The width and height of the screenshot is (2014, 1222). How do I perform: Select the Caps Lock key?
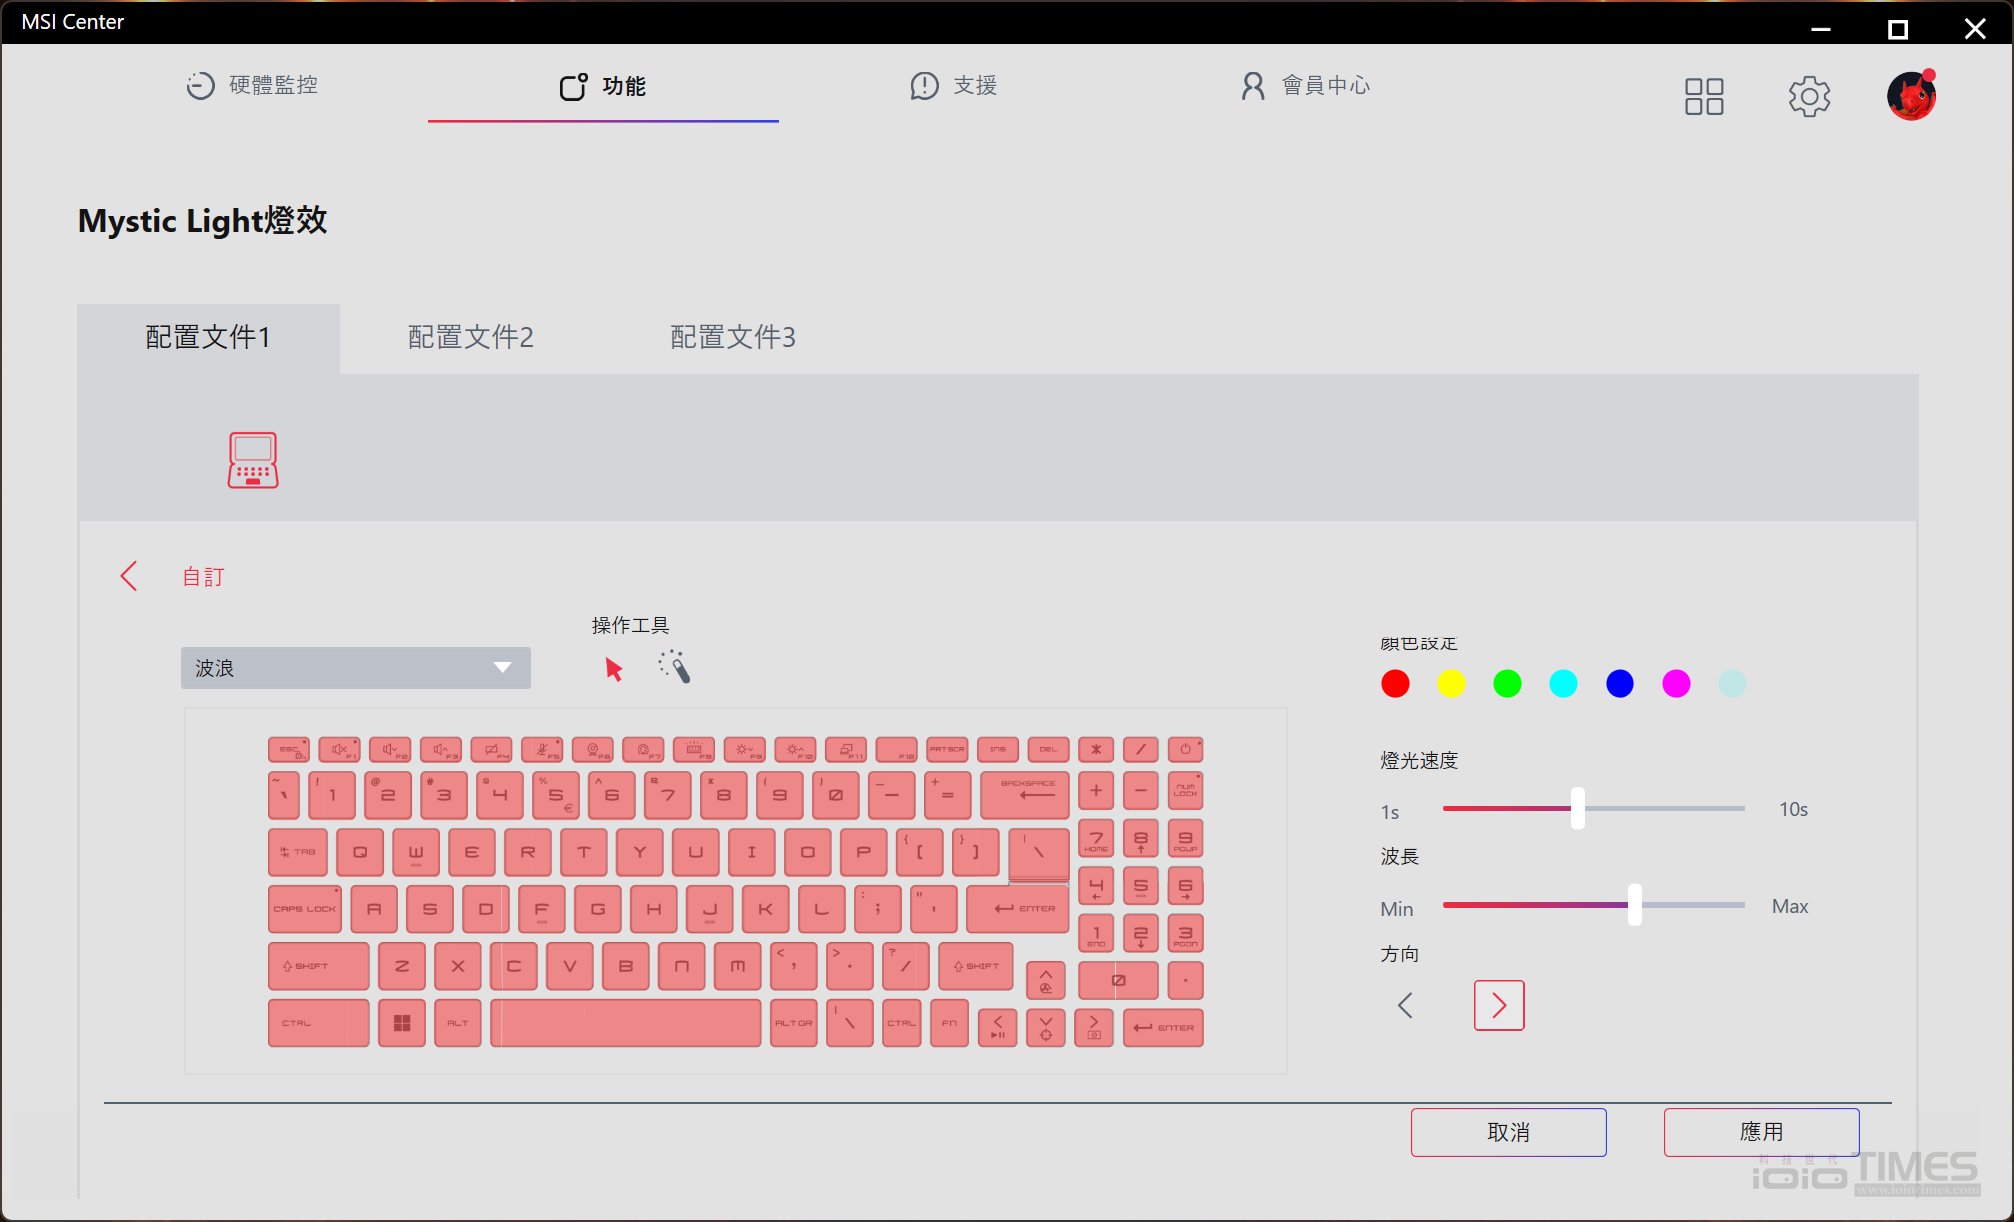(x=305, y=909)
